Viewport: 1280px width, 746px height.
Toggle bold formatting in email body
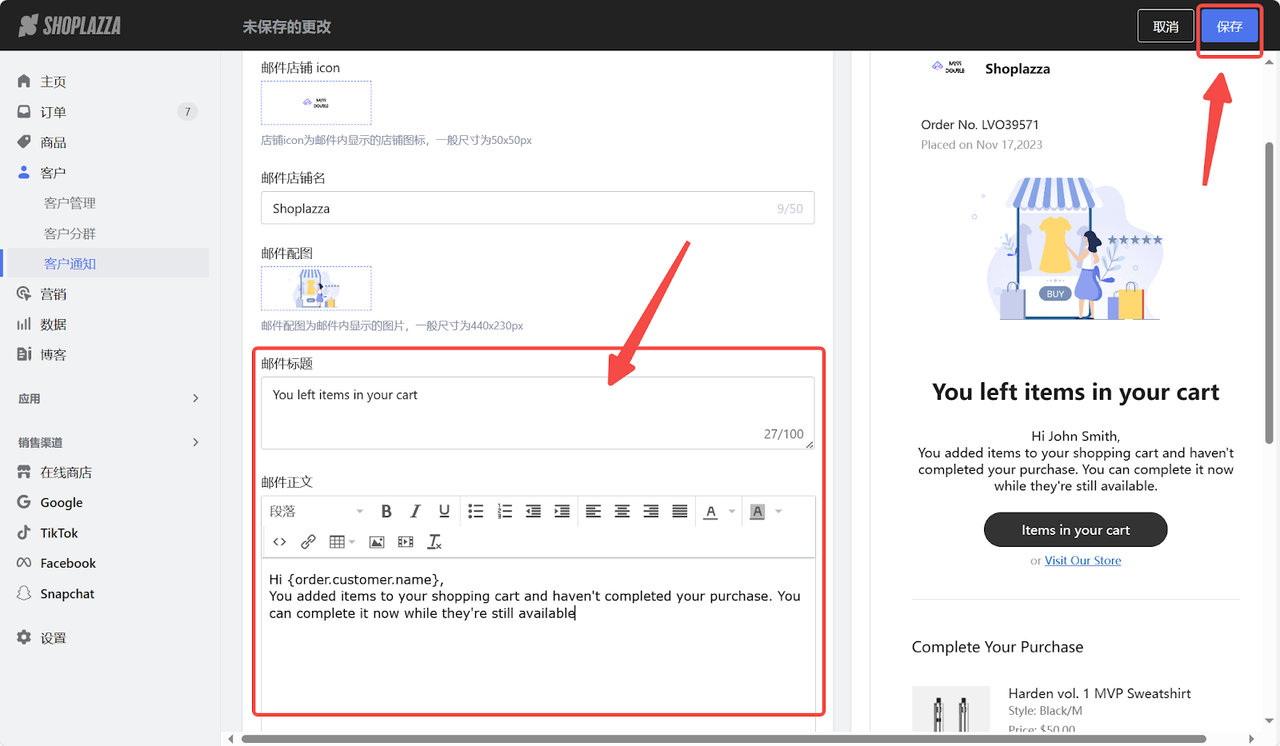tap(386, 512)
